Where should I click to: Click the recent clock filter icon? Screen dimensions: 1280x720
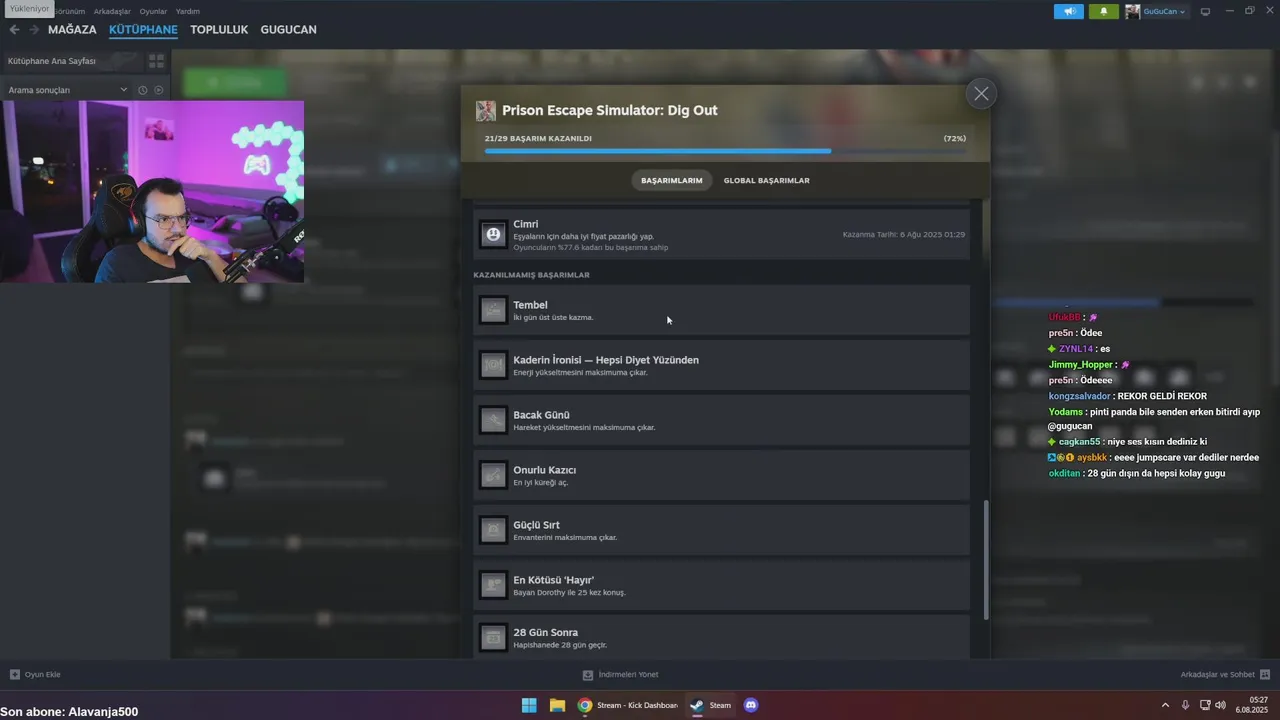143,90
